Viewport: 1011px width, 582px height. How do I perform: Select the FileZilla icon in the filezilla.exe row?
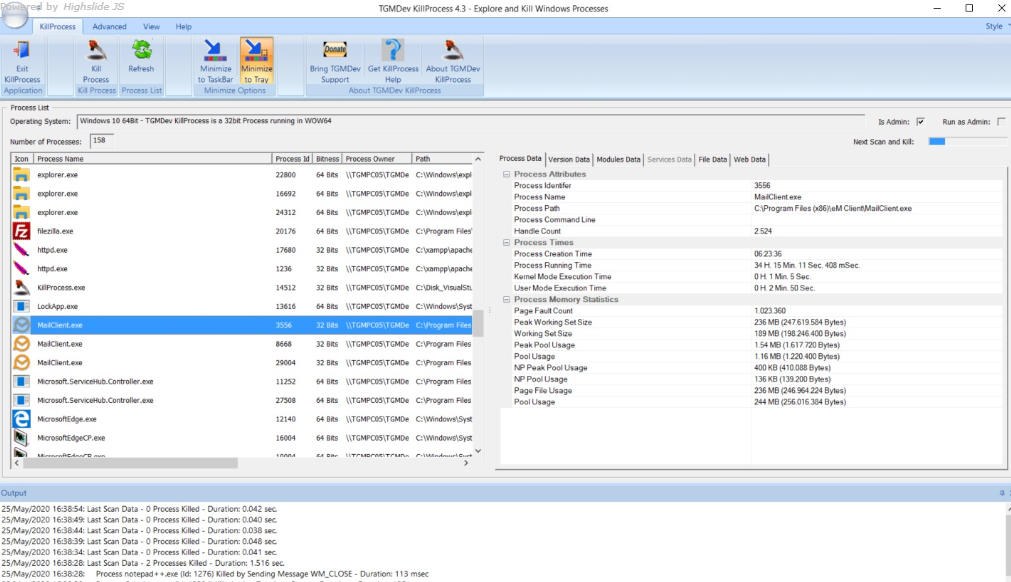(21, 231)
